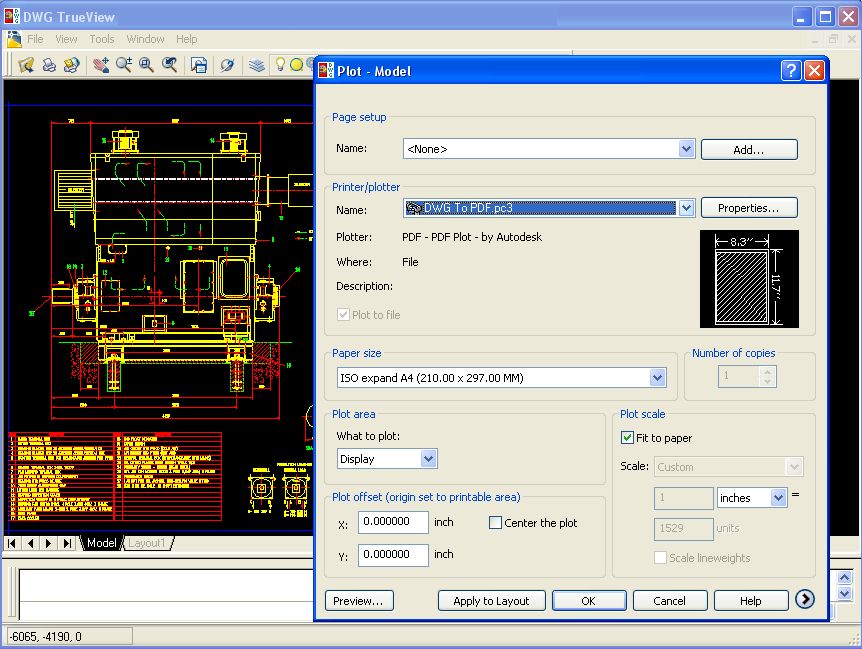Viewport: 862px width, 649px height.
Task: Open the What to plot dropdown
Action: click(428, 458)
